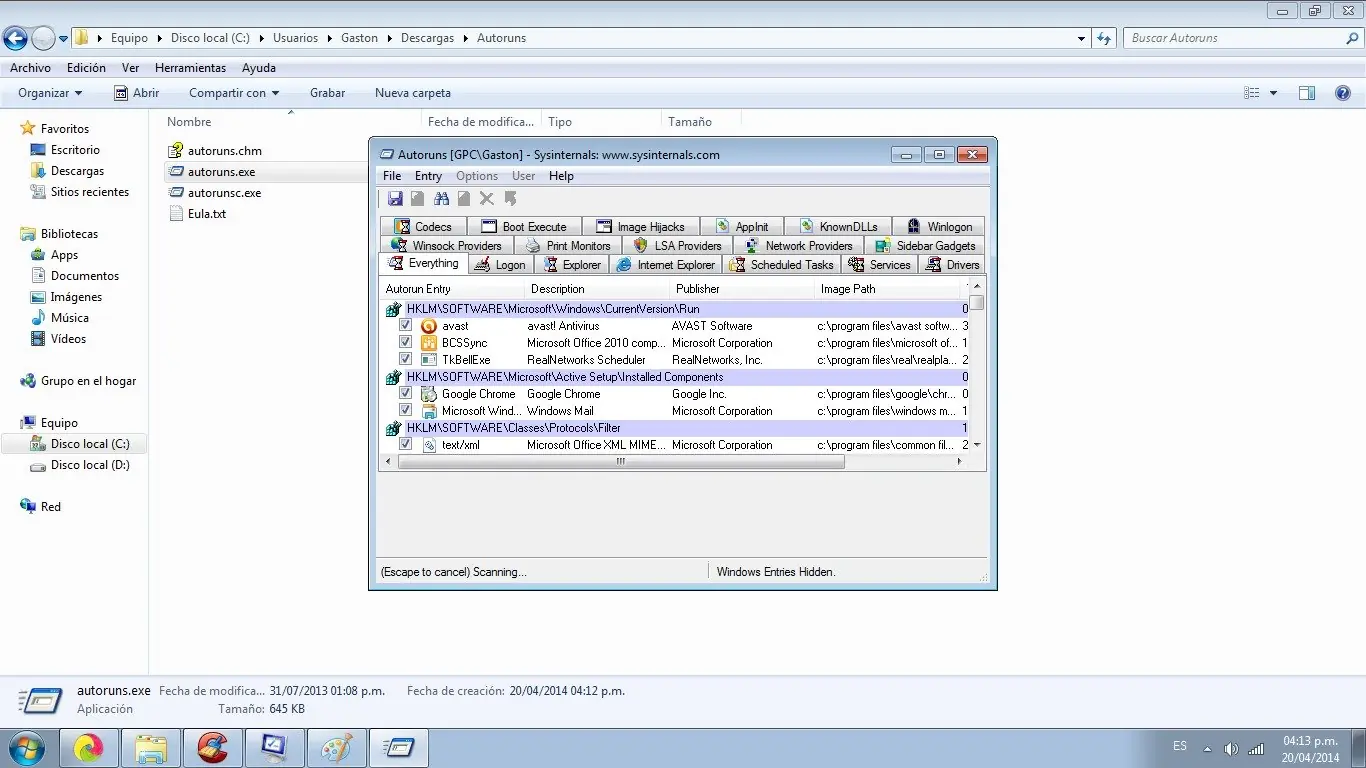Select the Eula.txt file icon in Explorer
The image size is (1366, 768).
pyautogui.click(x=176, y=214)
